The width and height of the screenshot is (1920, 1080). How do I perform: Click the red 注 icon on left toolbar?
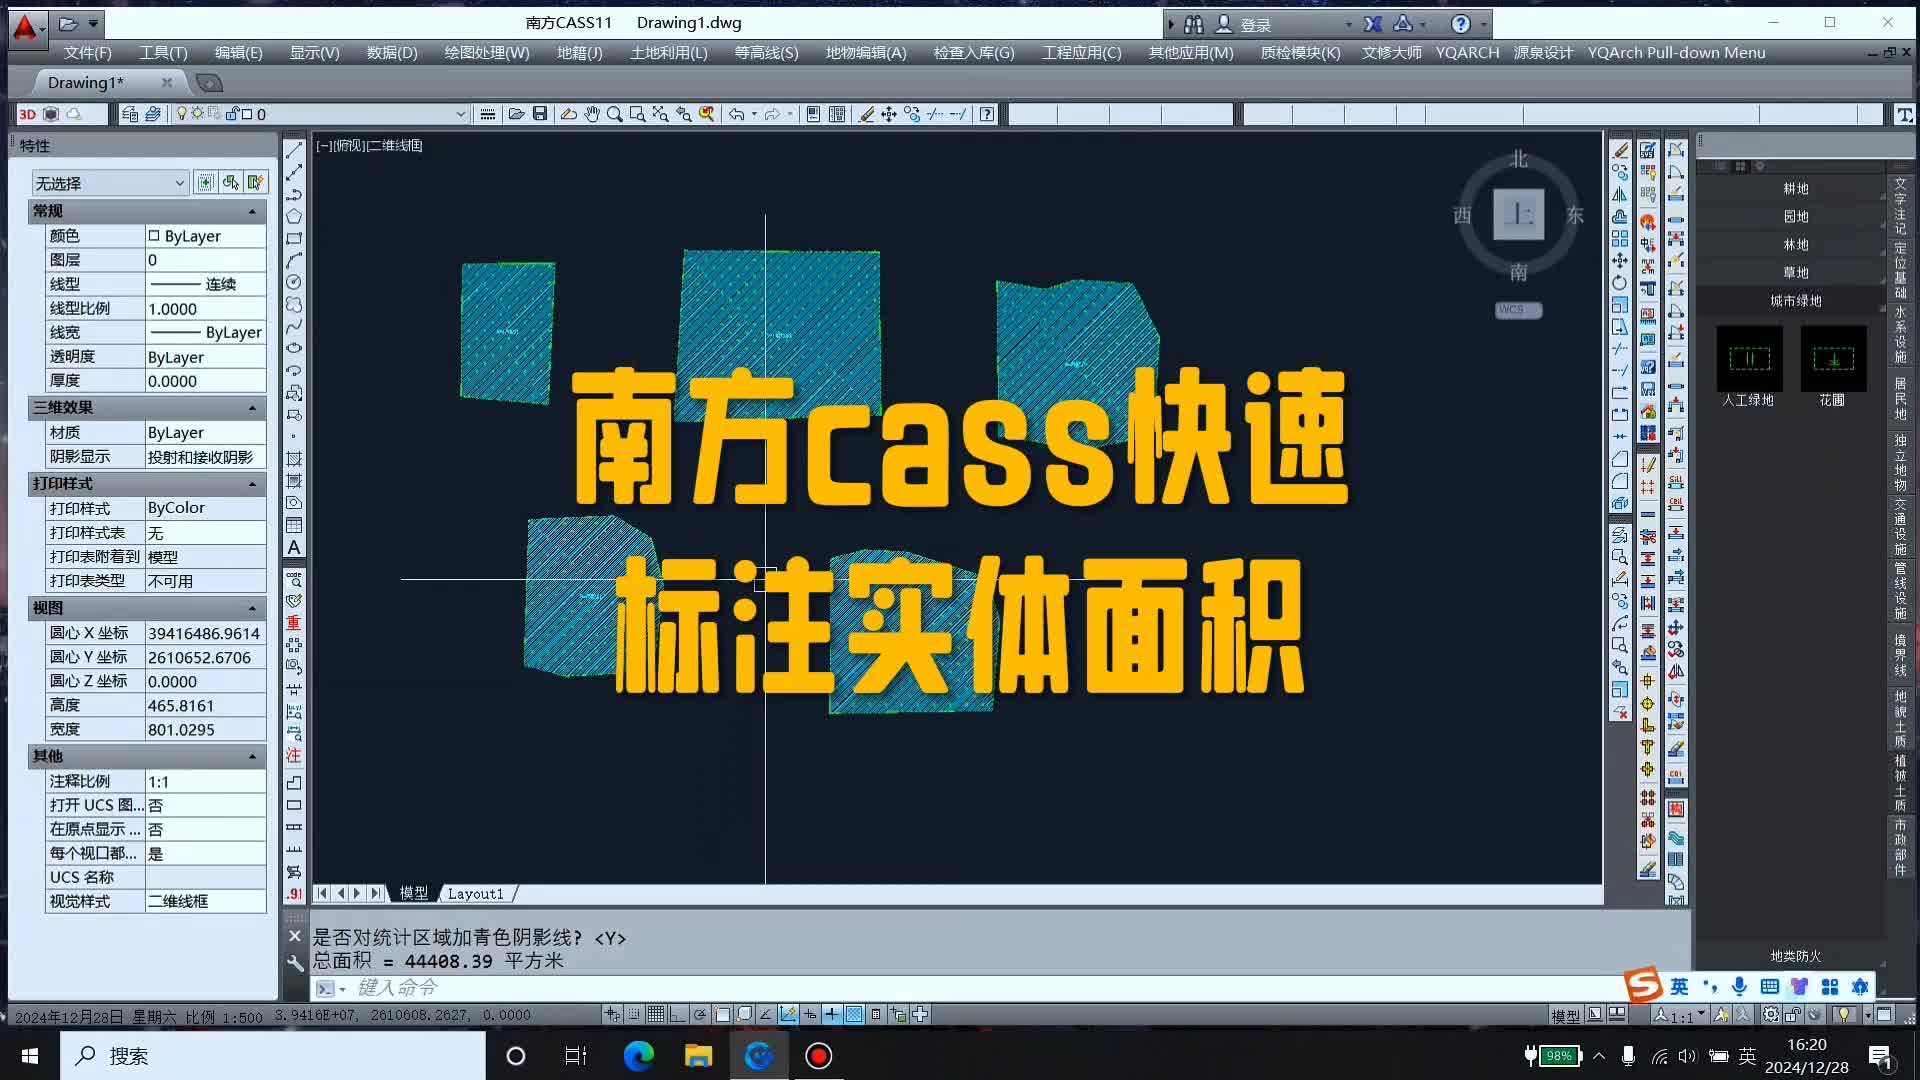(x=294, y=755)
